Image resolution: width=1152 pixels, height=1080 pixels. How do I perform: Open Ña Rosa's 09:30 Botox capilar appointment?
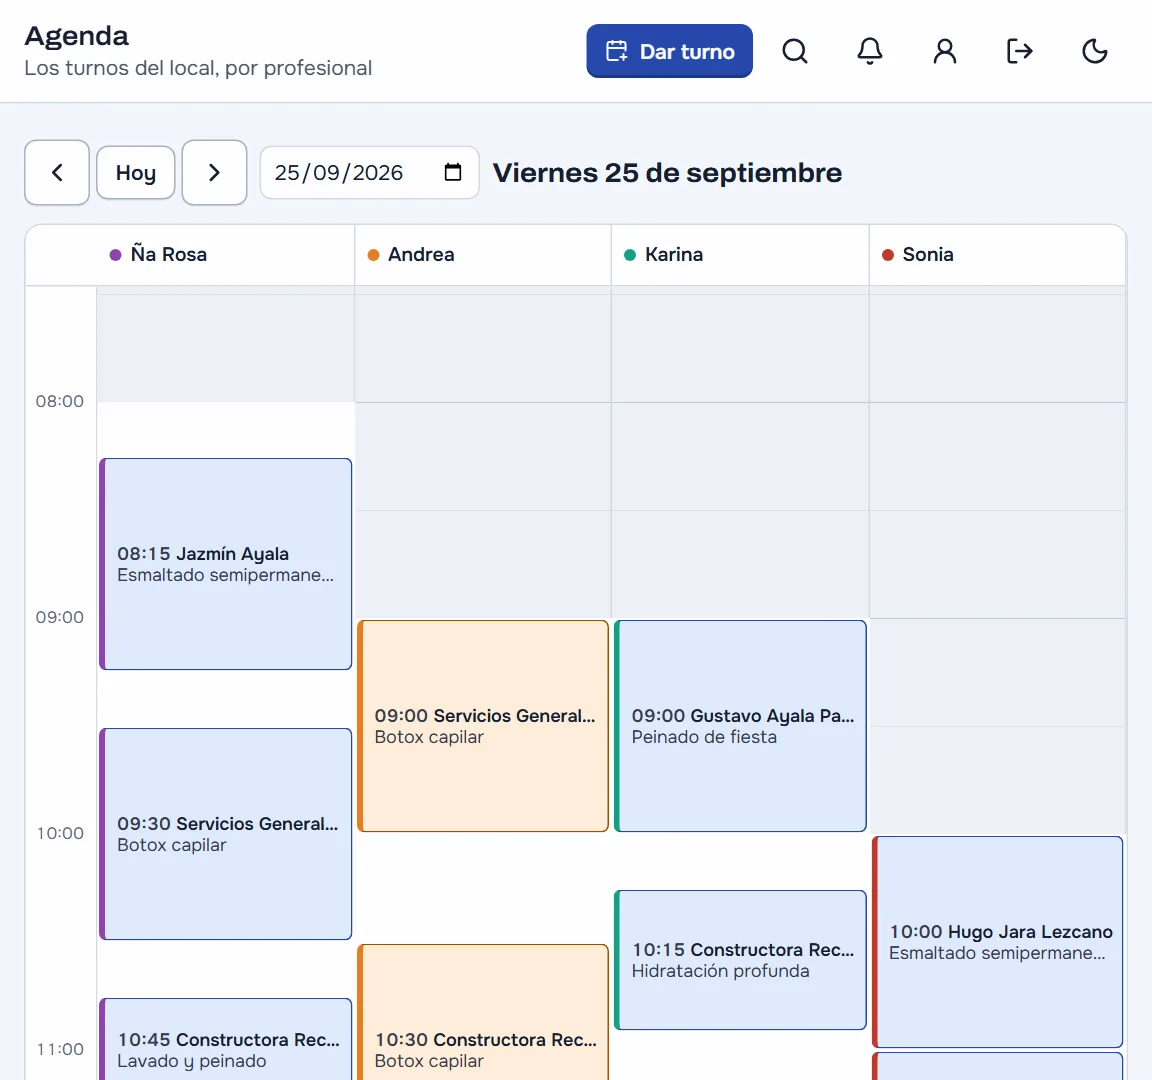pyautogui.click(x=226, y=834)
